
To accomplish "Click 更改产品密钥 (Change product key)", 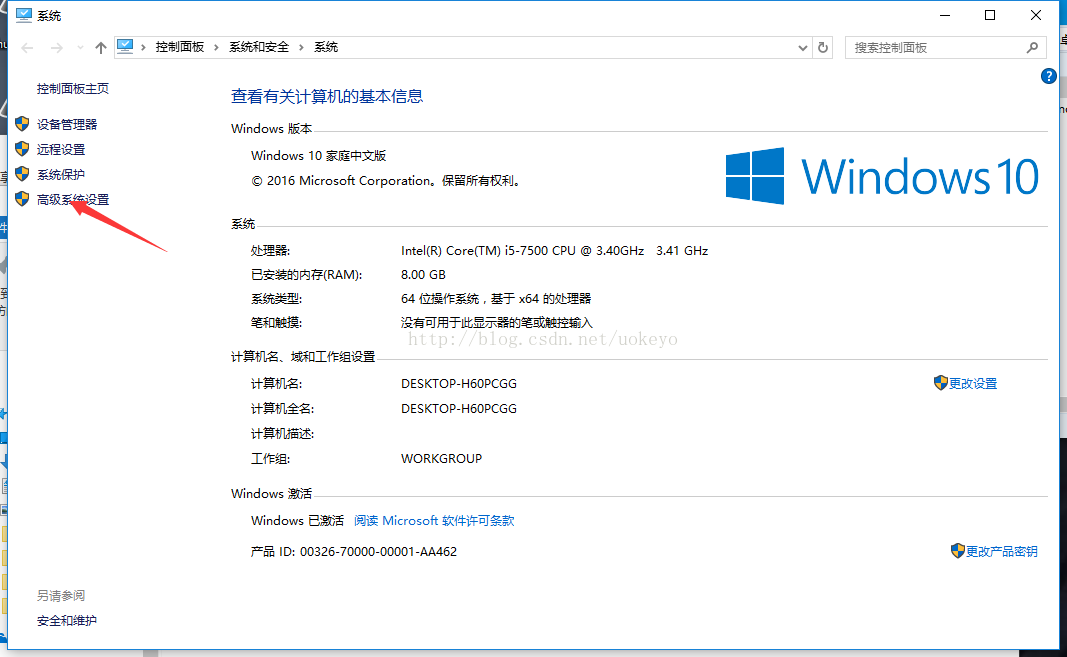I will point(1002,551).
